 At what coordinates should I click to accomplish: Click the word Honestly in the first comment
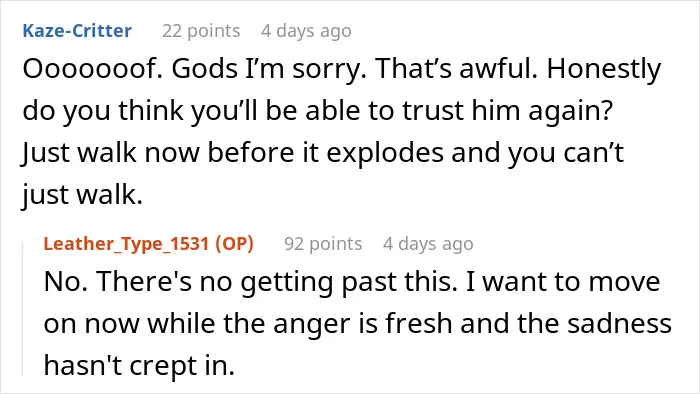click(604, 70)
